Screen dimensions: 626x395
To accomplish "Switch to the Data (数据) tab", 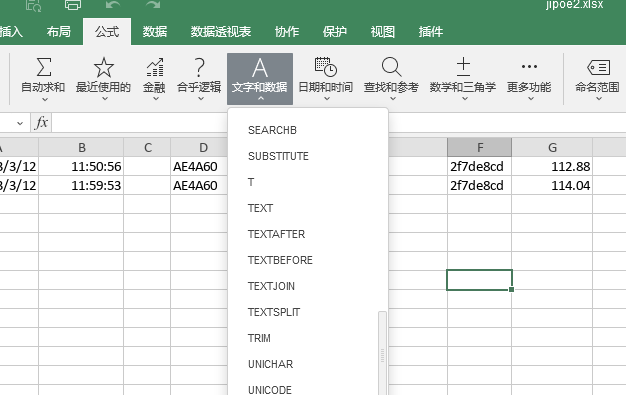I will click(155, 32).
